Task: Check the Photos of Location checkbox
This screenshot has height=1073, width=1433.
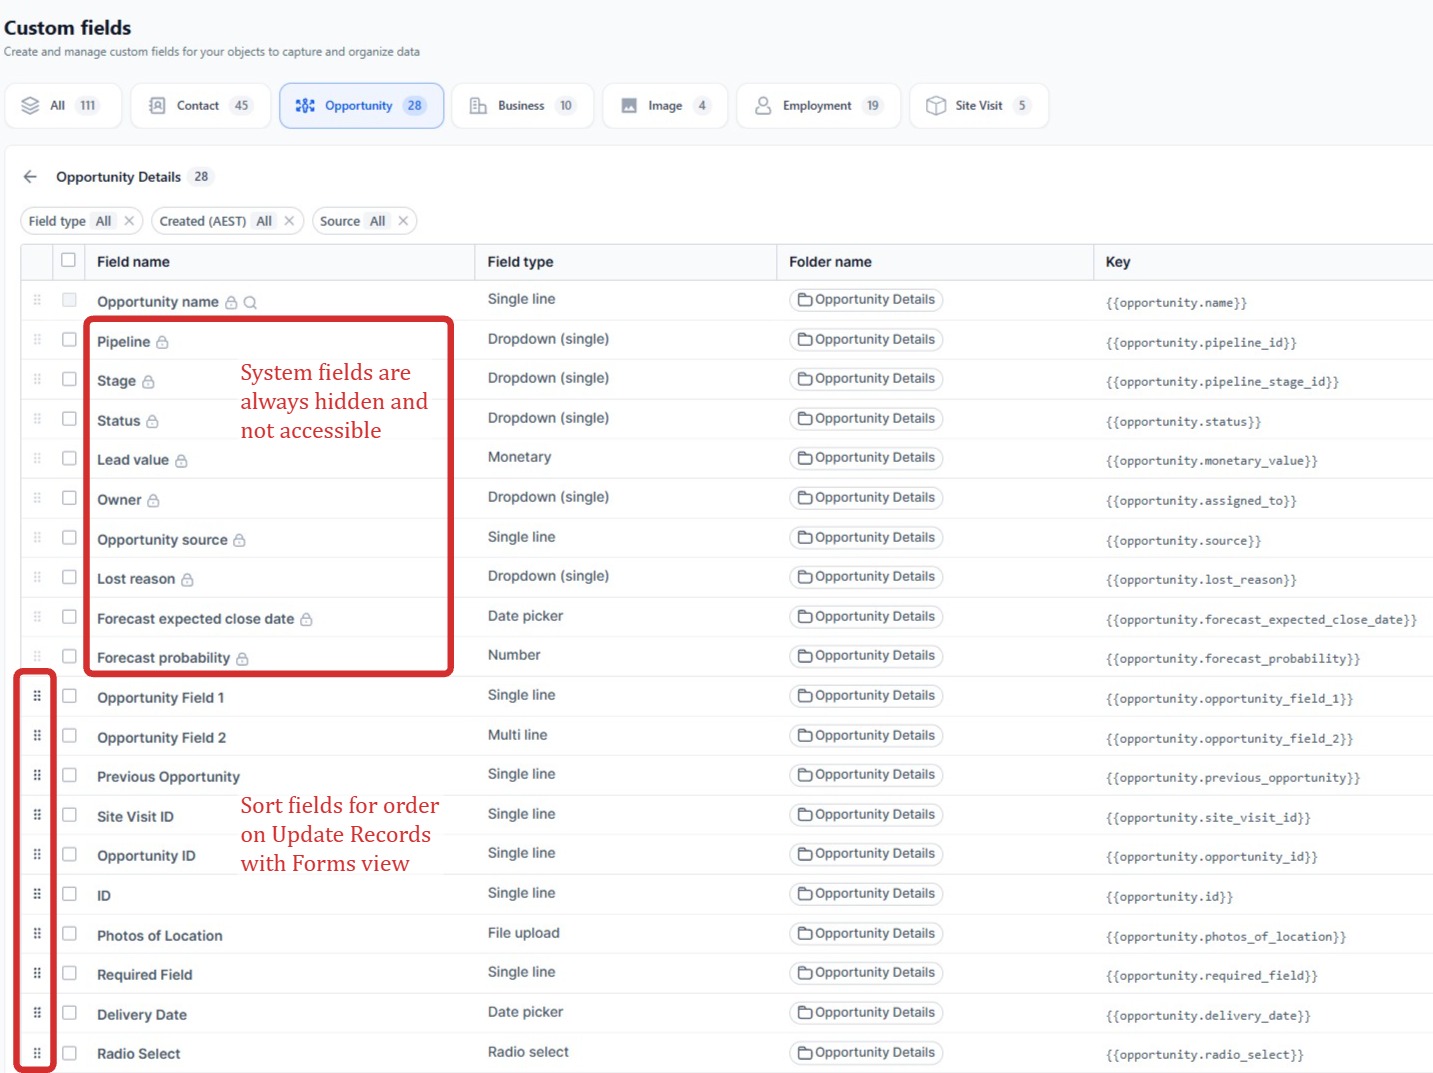Action: 69,934
